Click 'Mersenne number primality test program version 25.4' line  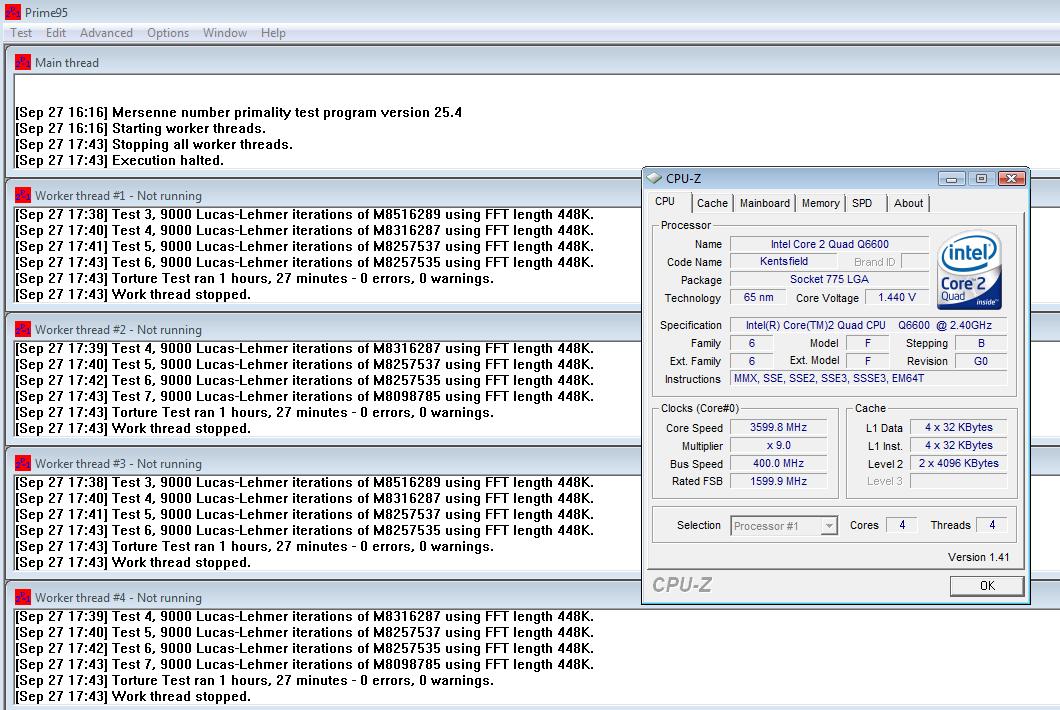tap(239, 112)
